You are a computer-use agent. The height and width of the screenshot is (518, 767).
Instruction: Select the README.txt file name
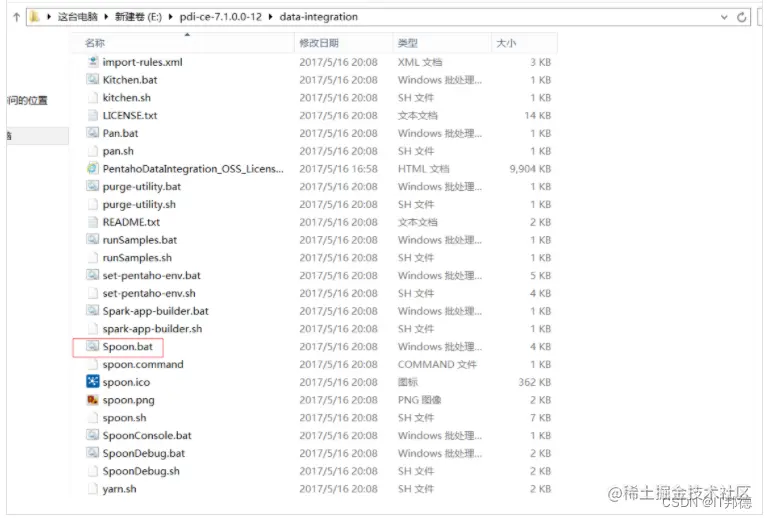click(131, 222)
